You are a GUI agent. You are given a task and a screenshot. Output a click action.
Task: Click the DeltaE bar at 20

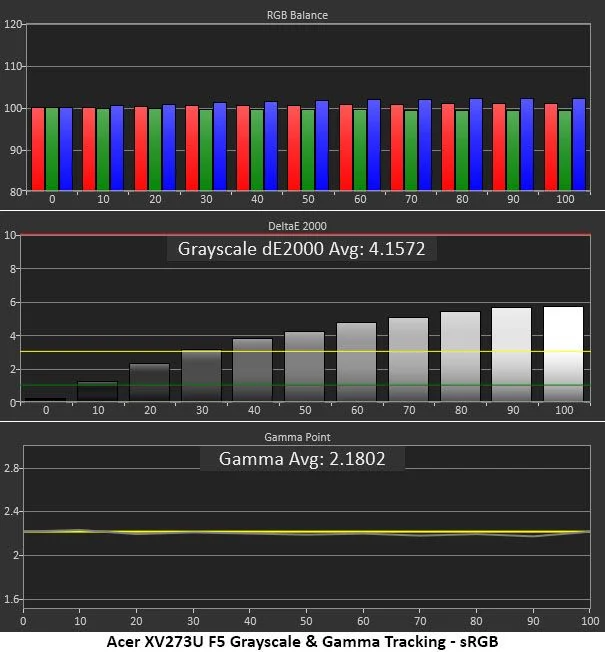click(150, 383)
